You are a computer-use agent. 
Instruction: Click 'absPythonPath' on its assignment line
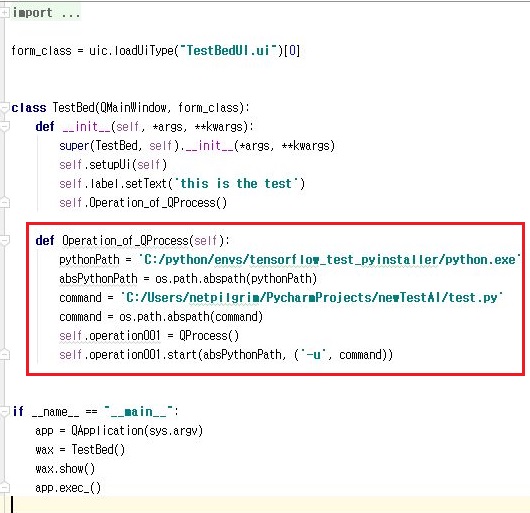(98, 279)
